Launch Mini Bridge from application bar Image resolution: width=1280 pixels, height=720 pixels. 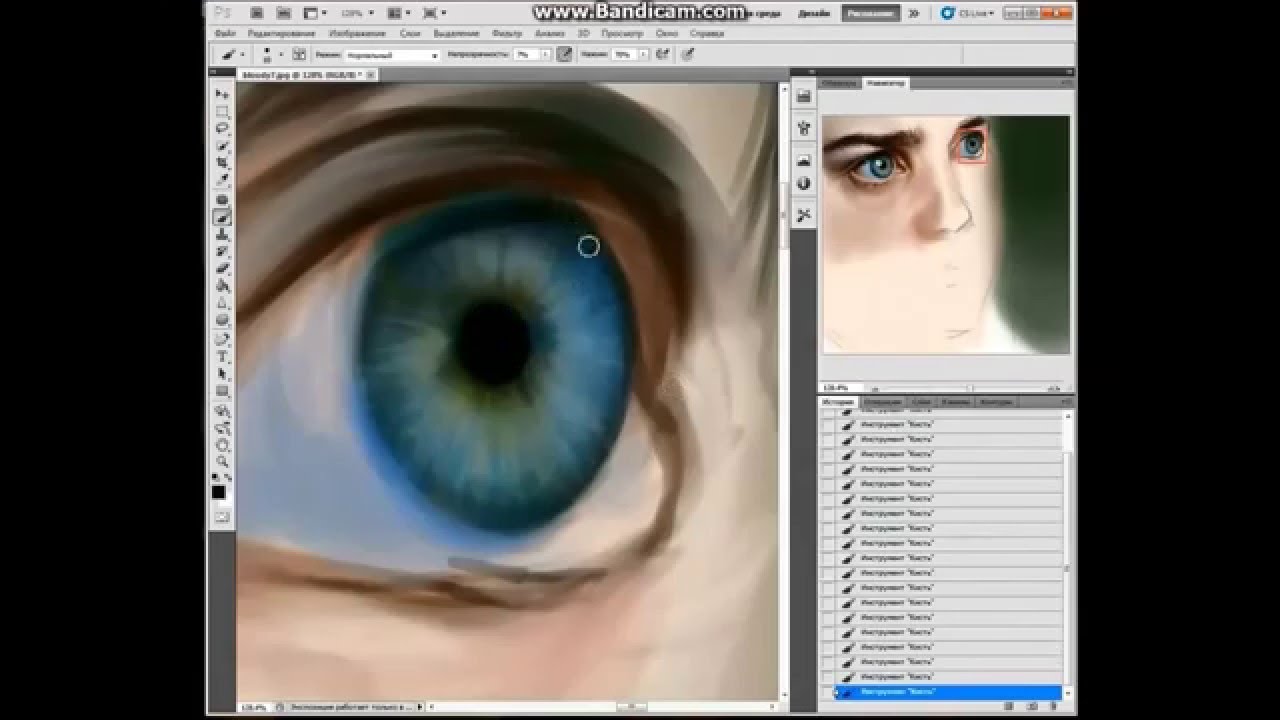[285, 14]
